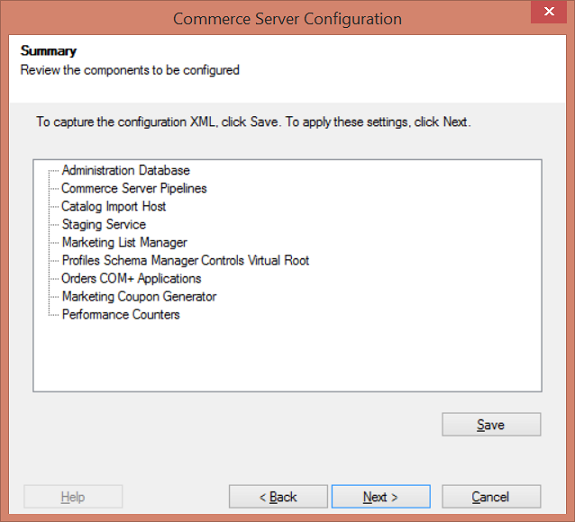Click the empty area below Performance Counters

(x=287, y=356)
